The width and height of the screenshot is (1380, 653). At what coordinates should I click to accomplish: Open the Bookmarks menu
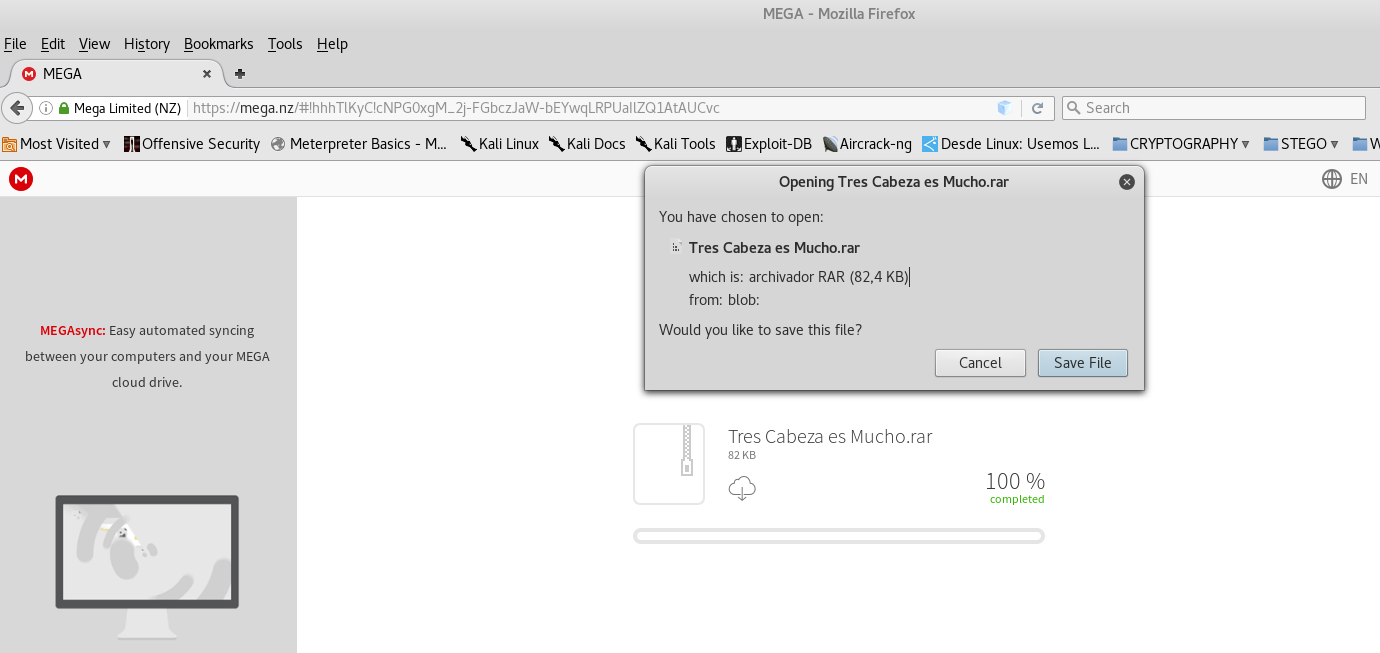[218, 44]
